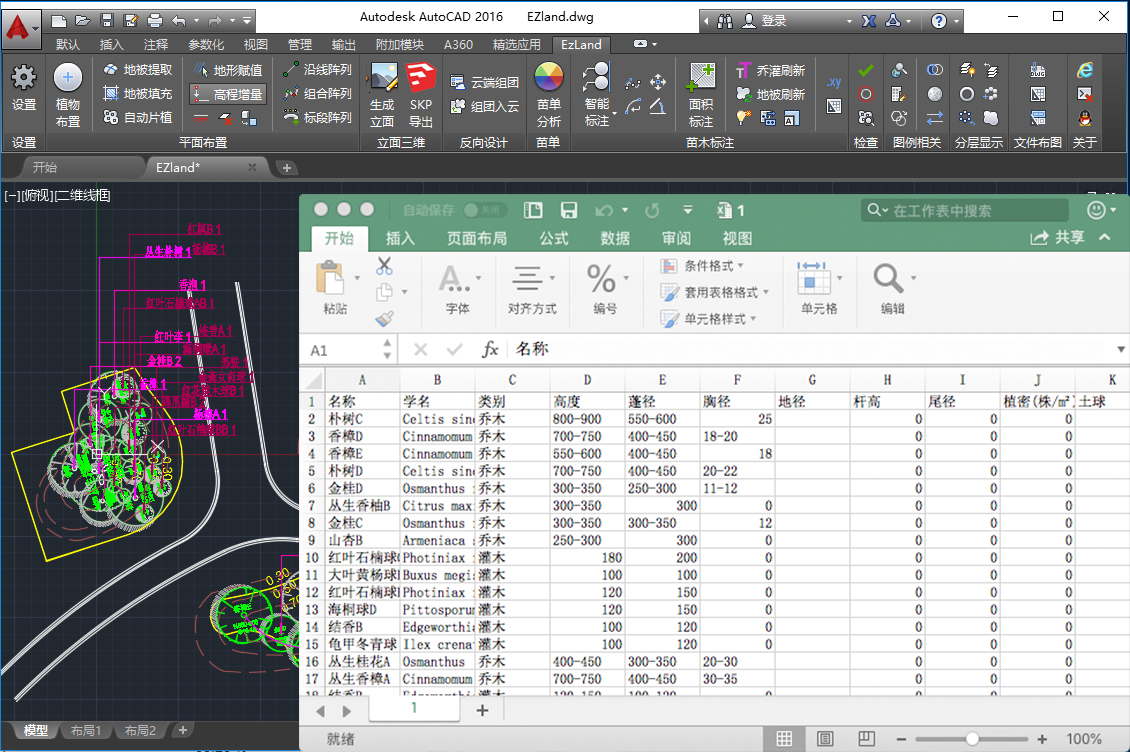Image resolution: width=1130 pixels, height=752 pixels.
Task: Choose the 地被填充 fill tool
Action: [138, 94]
